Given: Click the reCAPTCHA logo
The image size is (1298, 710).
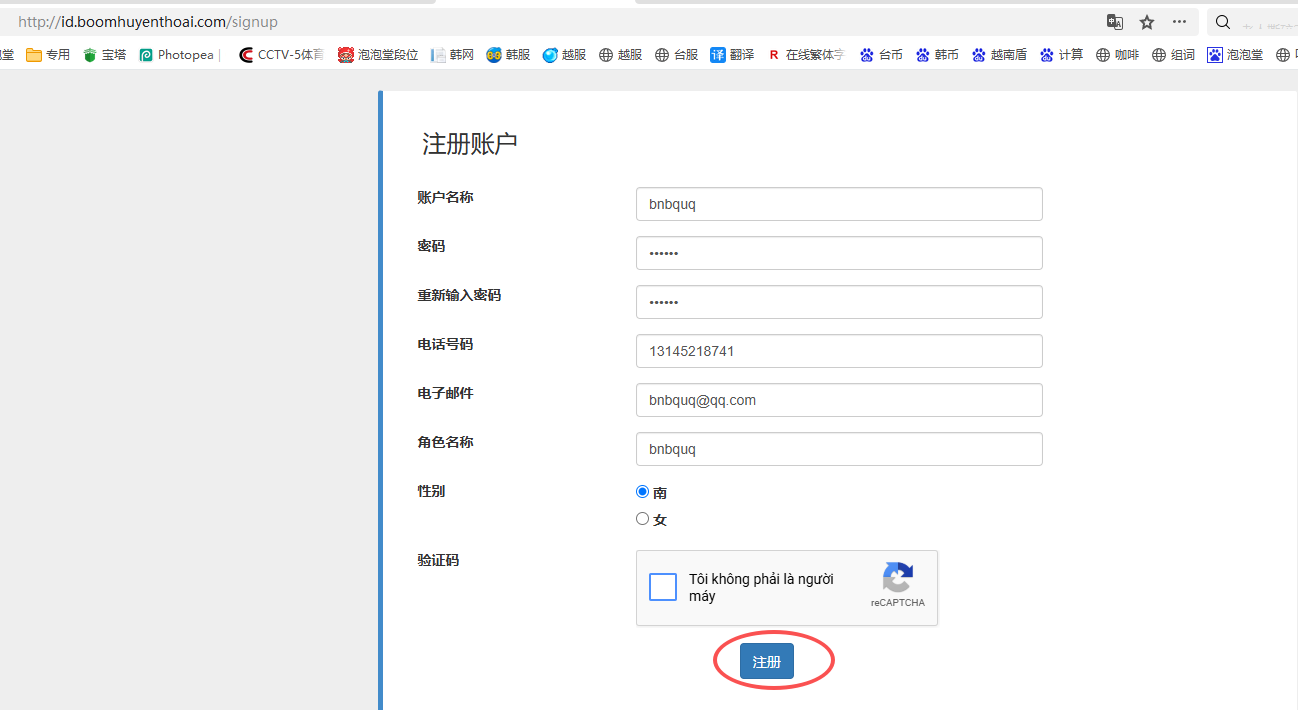Looking at the screenshot, I should pyautogui.click(x=897, y=578).
